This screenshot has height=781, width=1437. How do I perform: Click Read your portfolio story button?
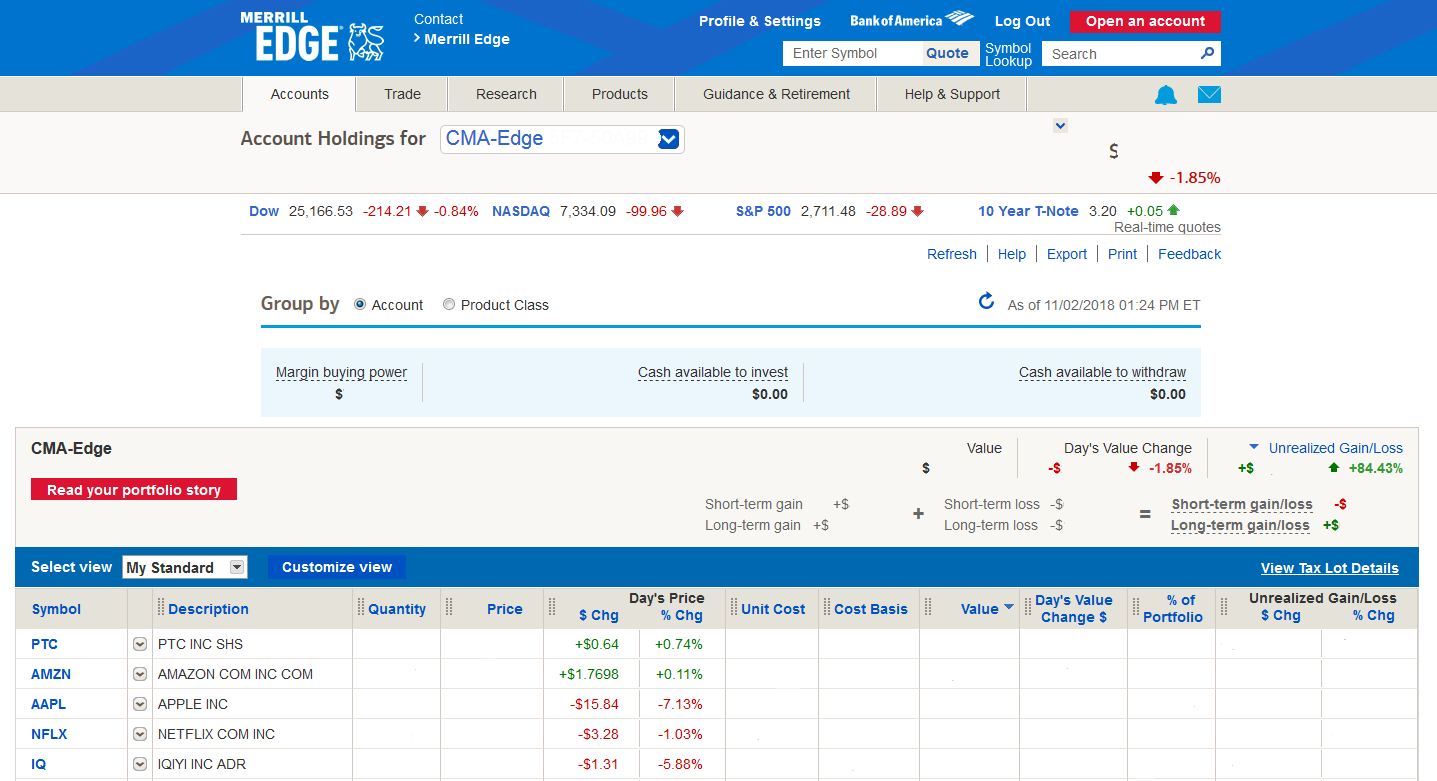(x=134, y=490)
